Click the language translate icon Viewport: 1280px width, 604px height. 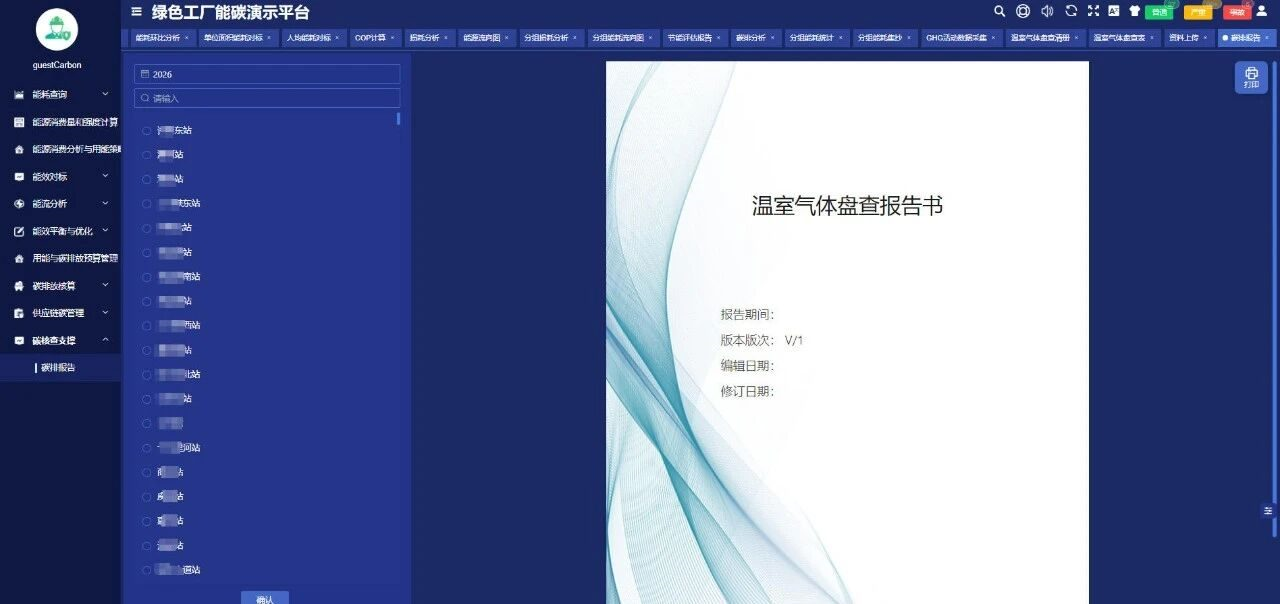pyautogui.click(x=1114, y=11)
